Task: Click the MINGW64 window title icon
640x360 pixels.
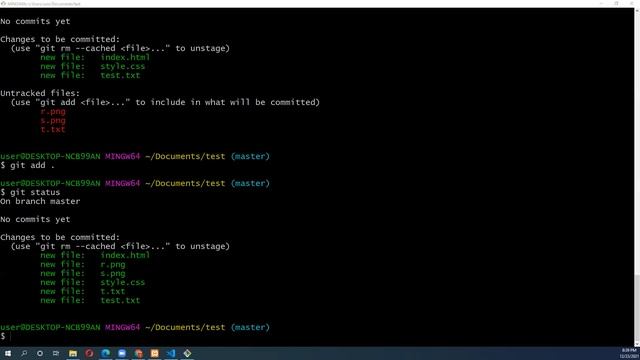Action: 3,4
